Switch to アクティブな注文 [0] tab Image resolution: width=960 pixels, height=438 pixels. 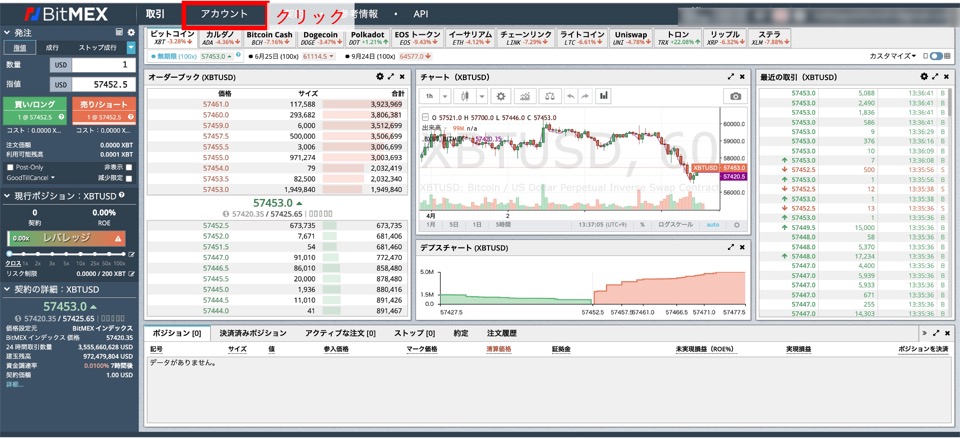coord(340,333)
